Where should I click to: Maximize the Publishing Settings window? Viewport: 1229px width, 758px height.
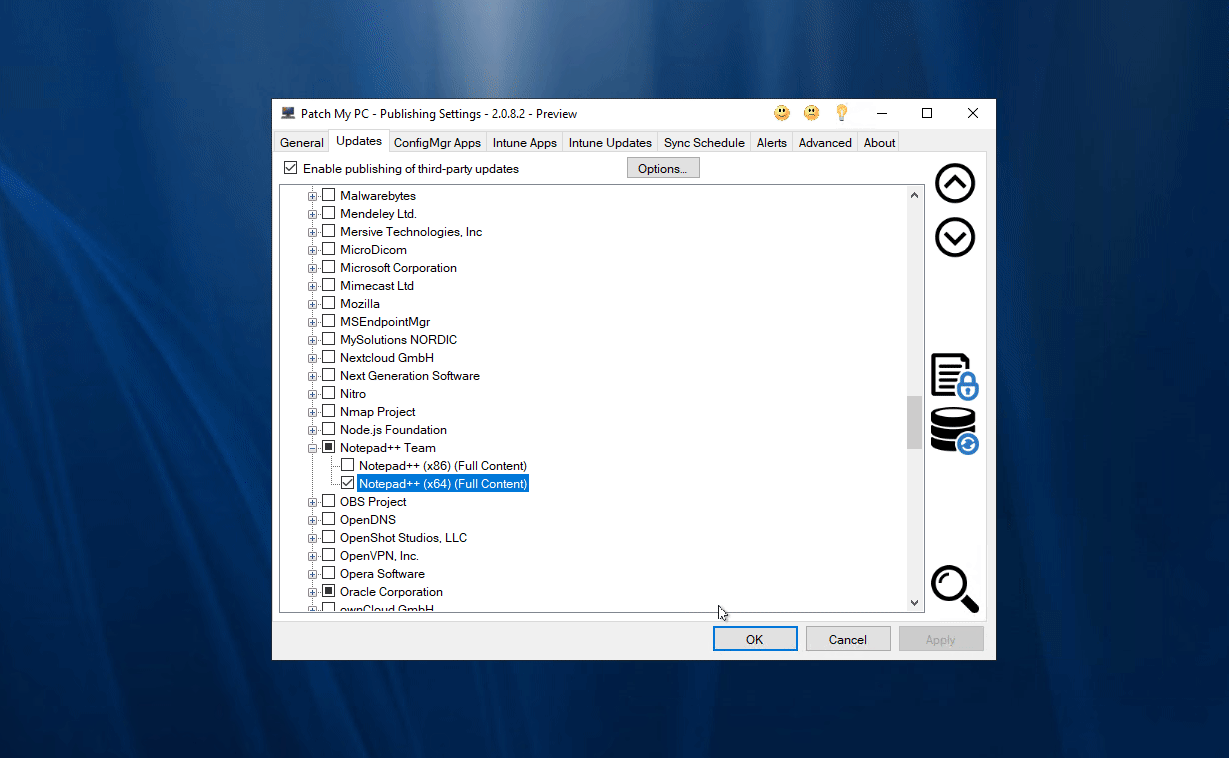click(927, 113)
